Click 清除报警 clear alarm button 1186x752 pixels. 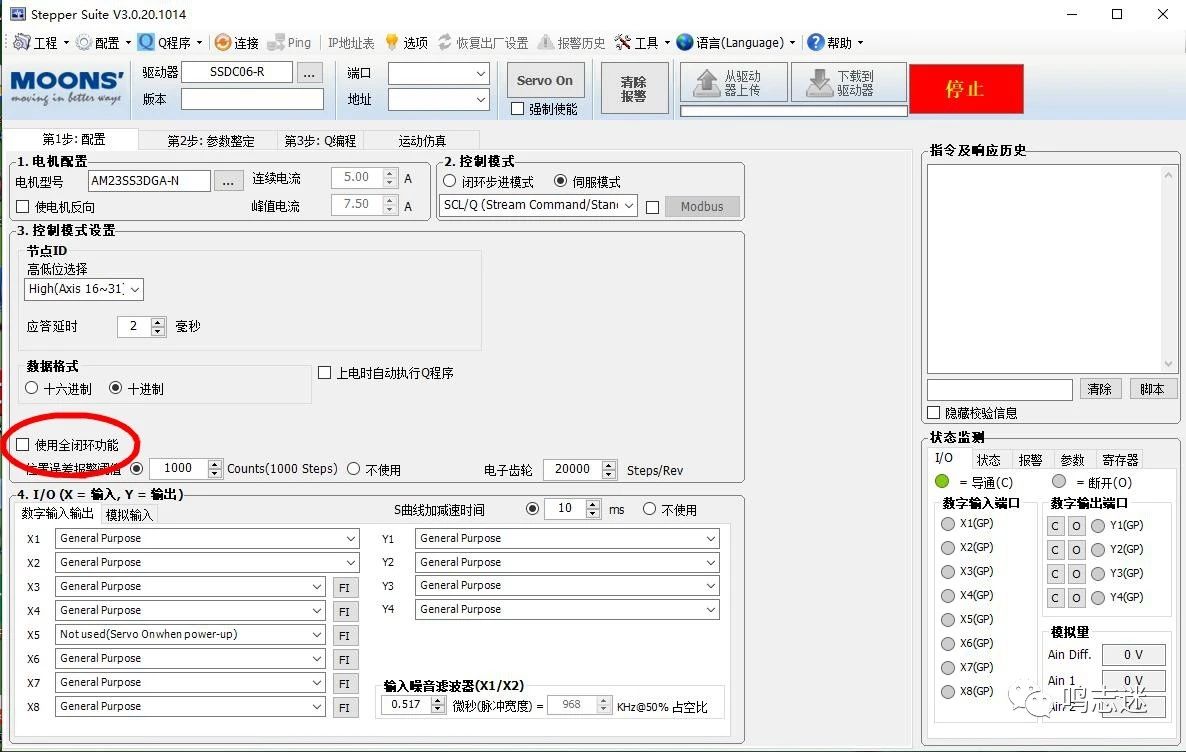634,89
